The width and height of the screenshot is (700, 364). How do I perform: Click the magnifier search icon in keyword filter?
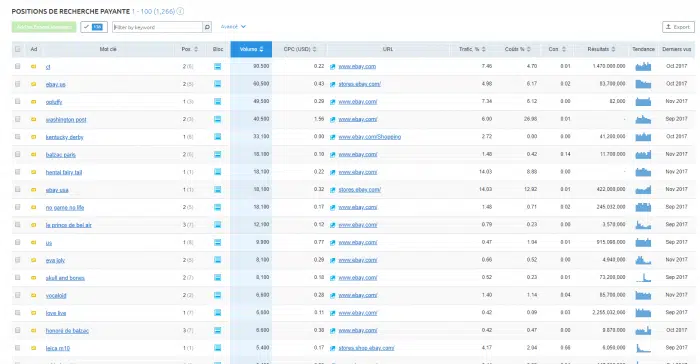click(207, 27)
